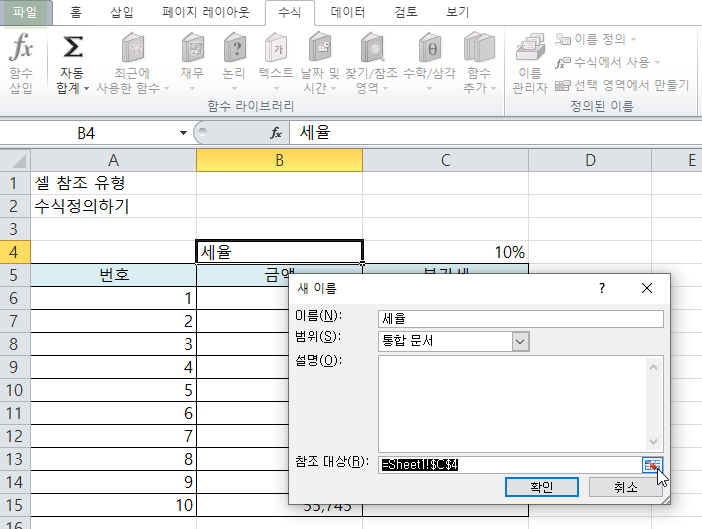Expand the 날짜 및 시간 dropdown arrow

pyautogui.click(x=334, y=88)
